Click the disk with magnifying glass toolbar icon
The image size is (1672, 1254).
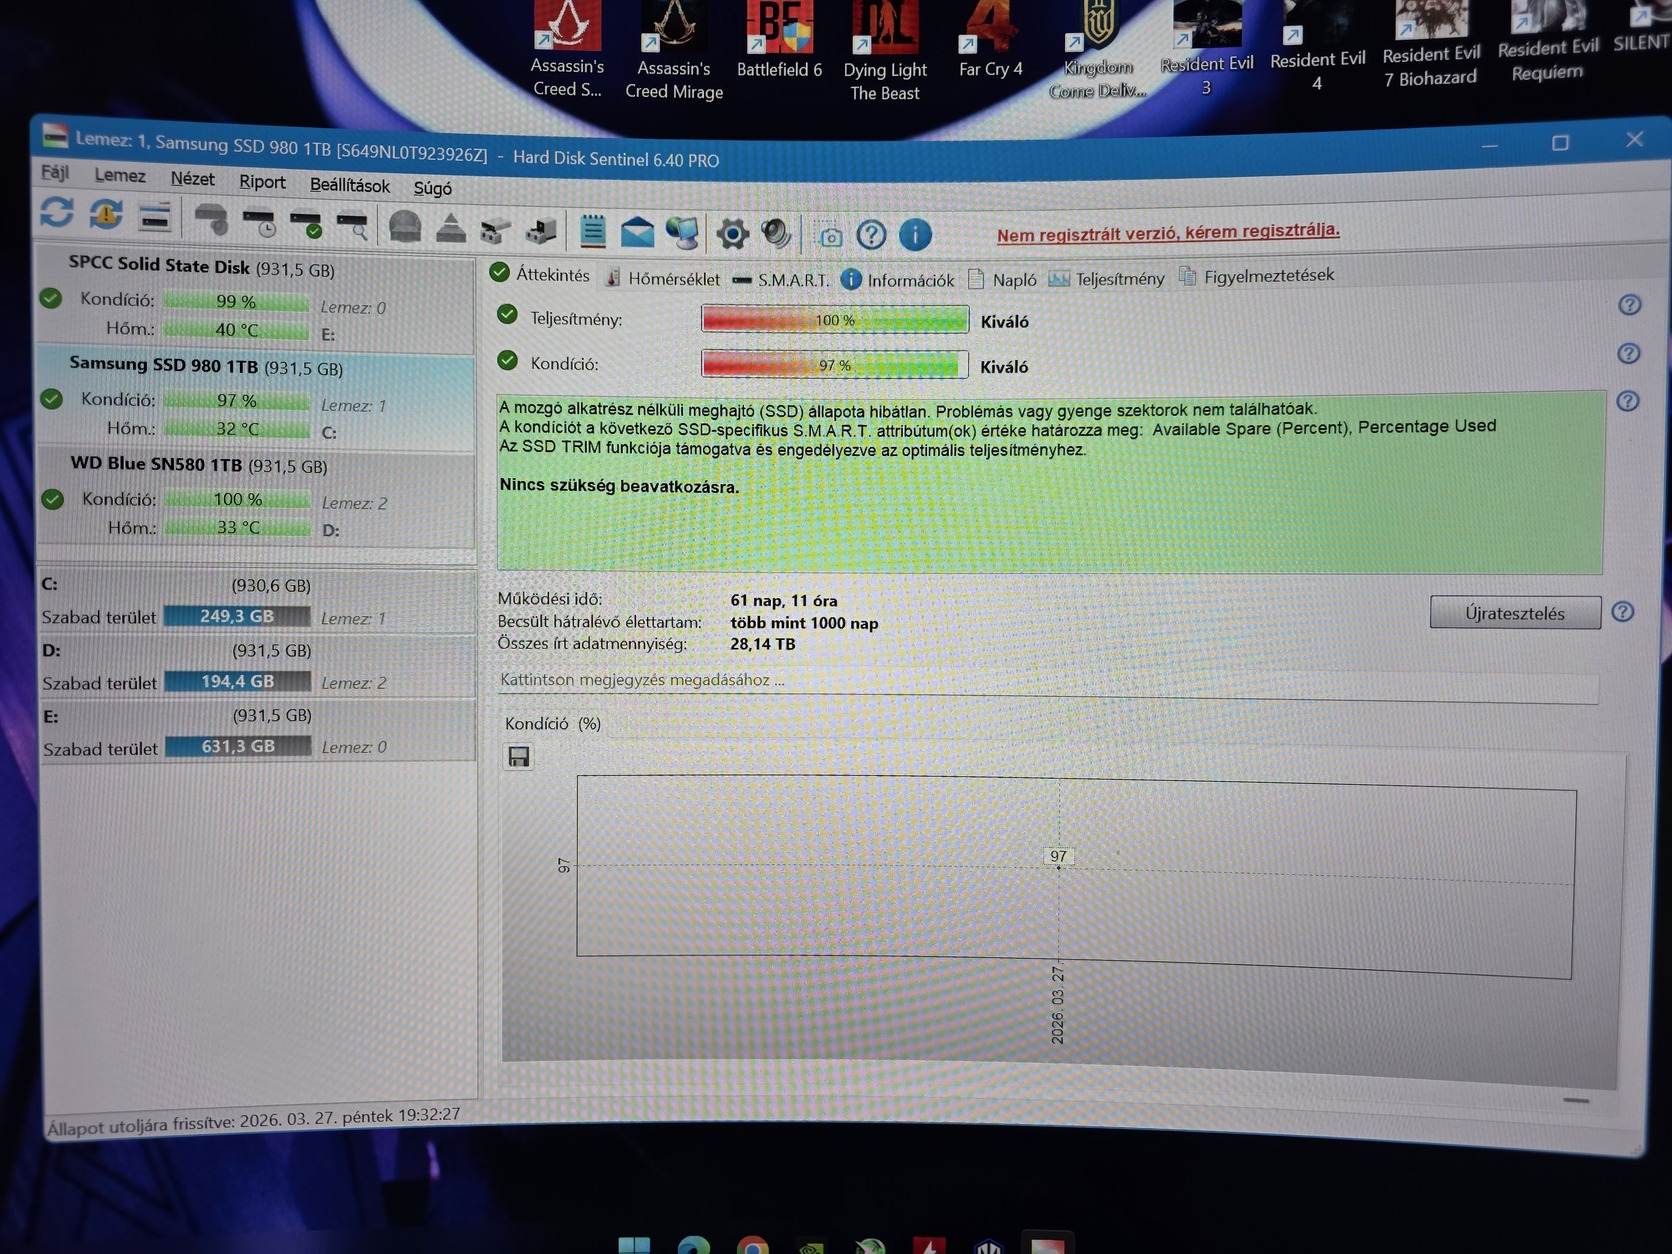(x=353, y=225)
